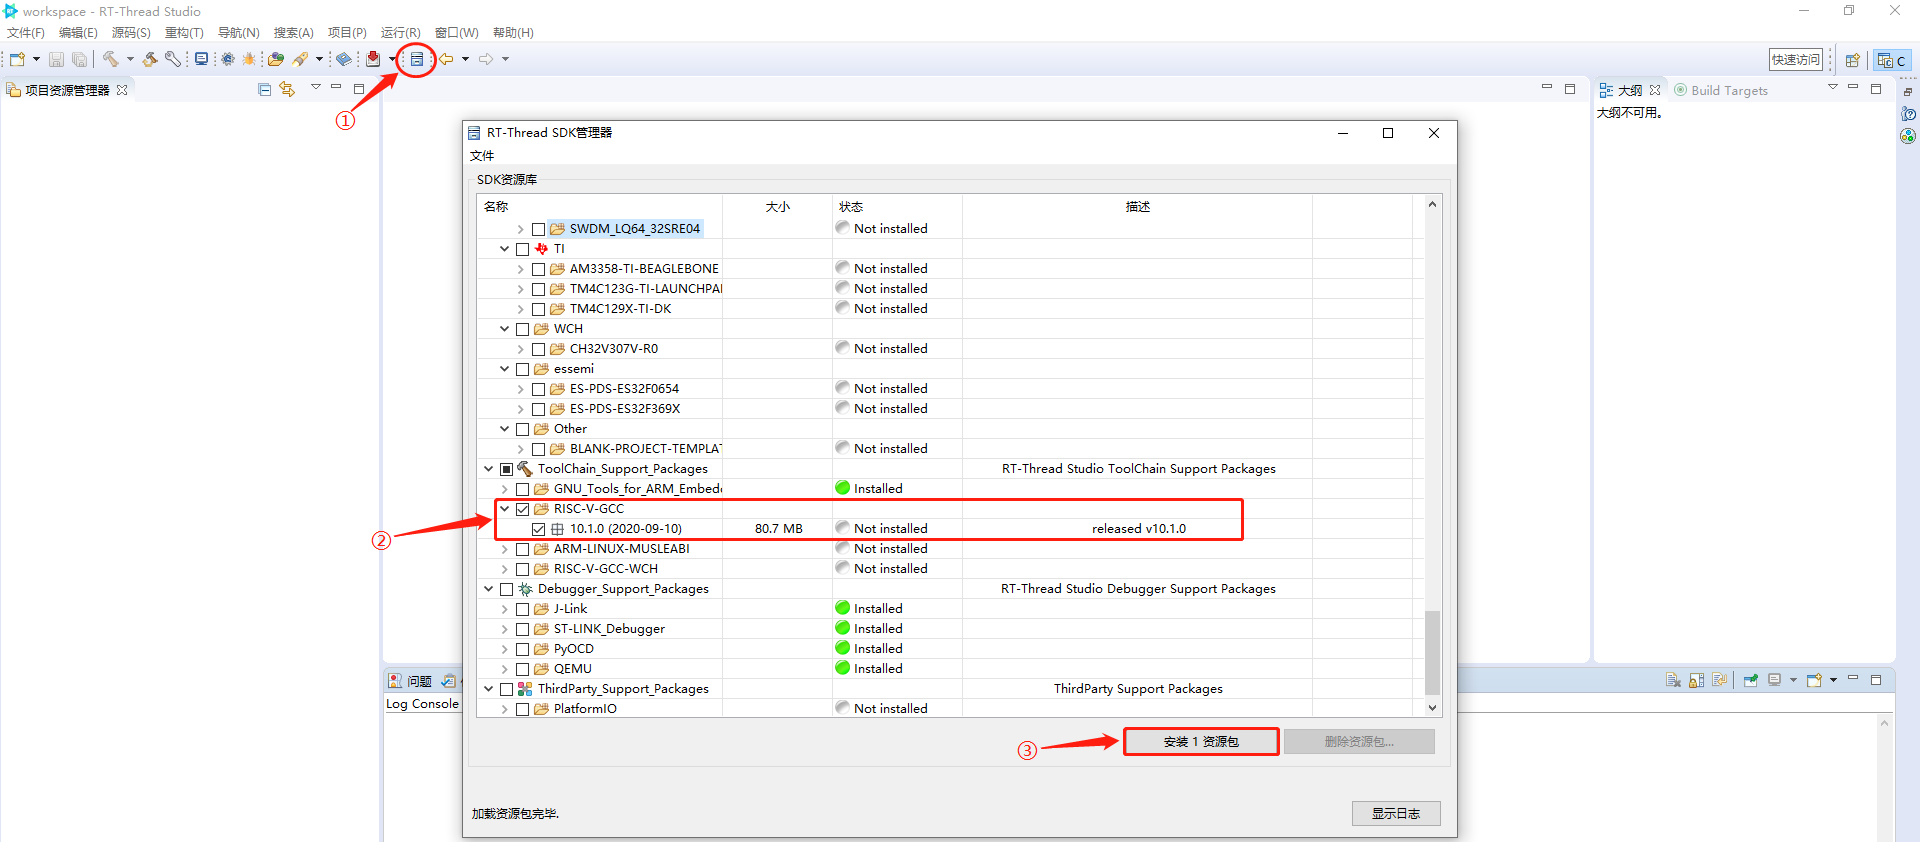Select the PyOCD tree row
Screen dimensions: 1920x842
tap(574, 649)
